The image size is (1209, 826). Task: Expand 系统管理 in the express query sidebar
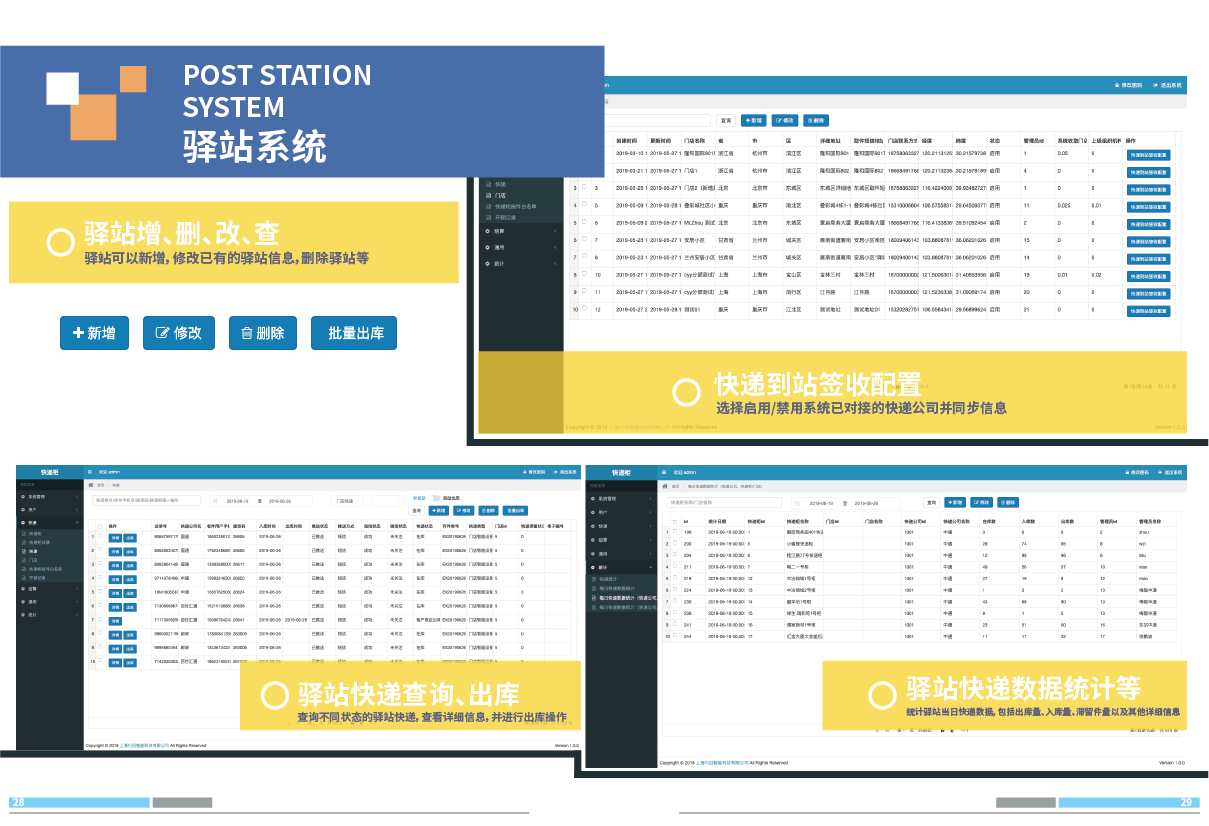[x=50, y=496]
